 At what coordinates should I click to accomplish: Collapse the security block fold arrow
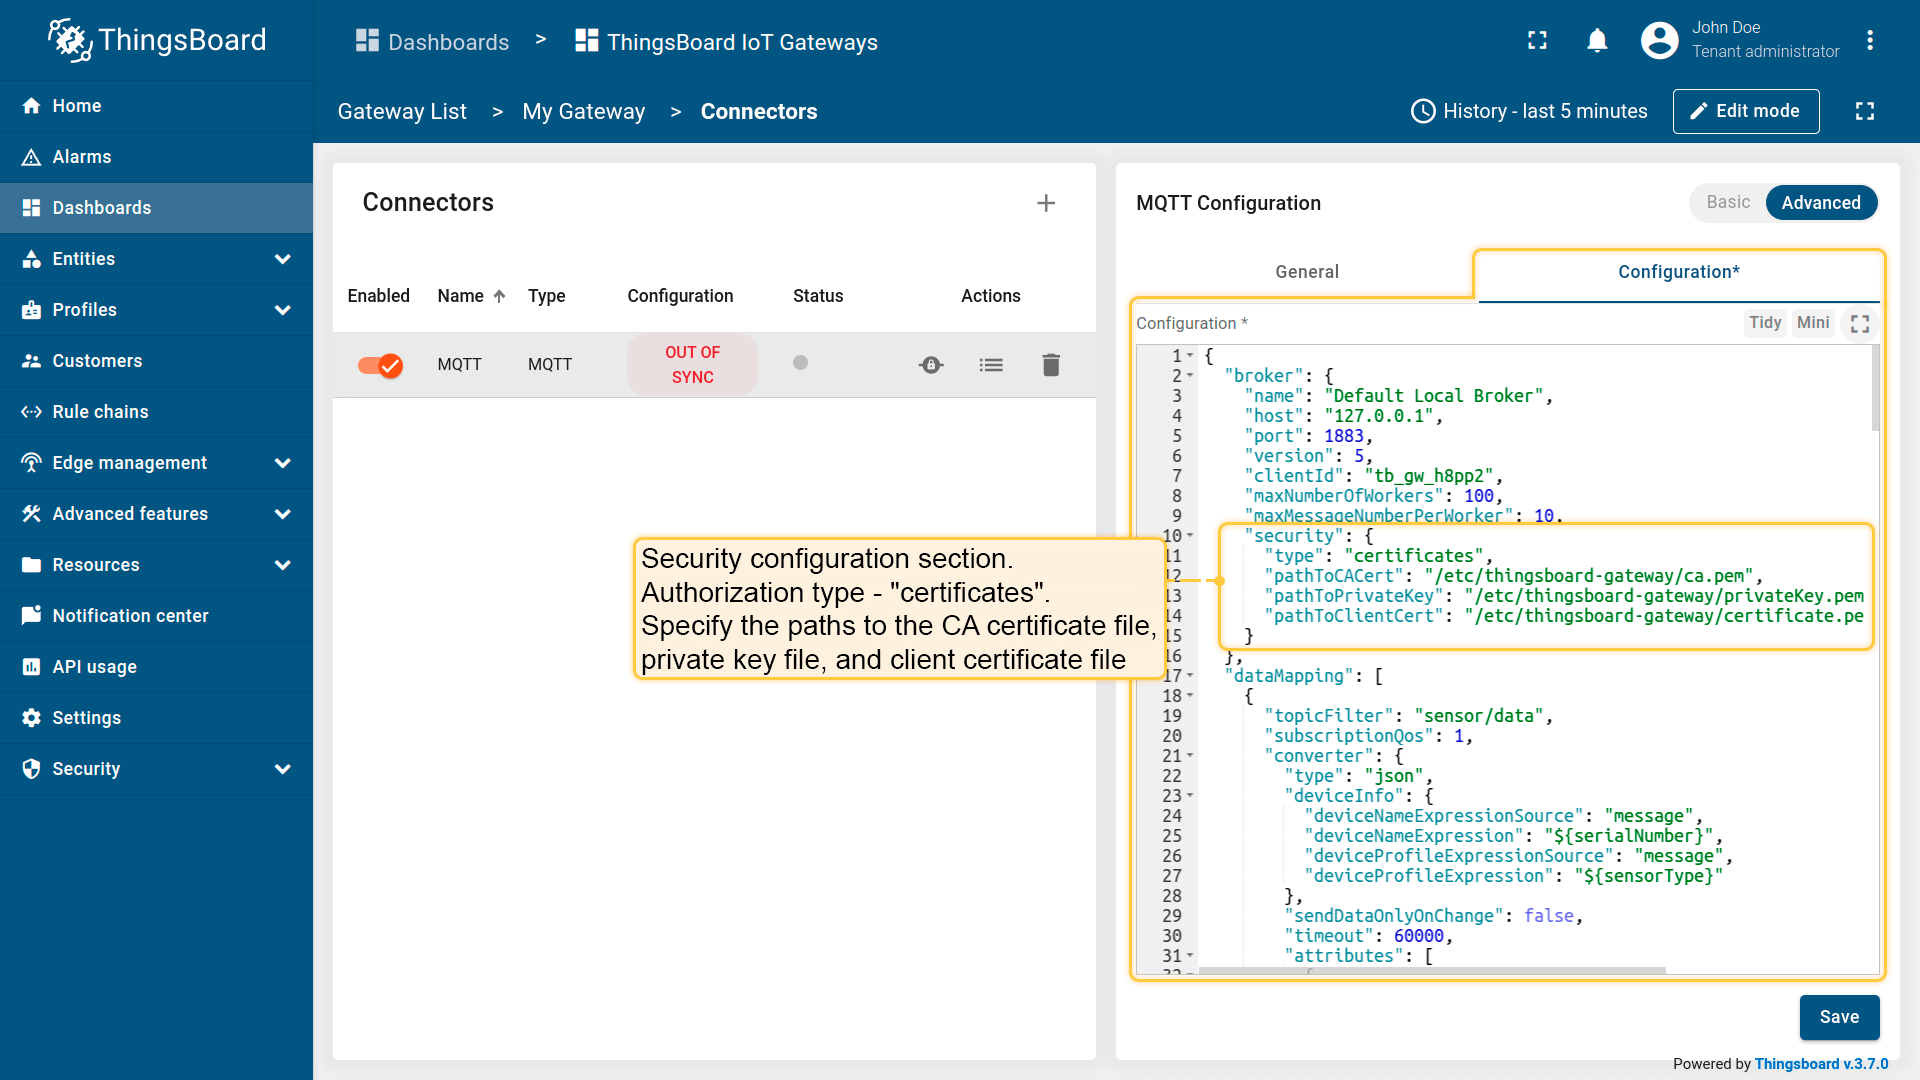pos(1190,536)
